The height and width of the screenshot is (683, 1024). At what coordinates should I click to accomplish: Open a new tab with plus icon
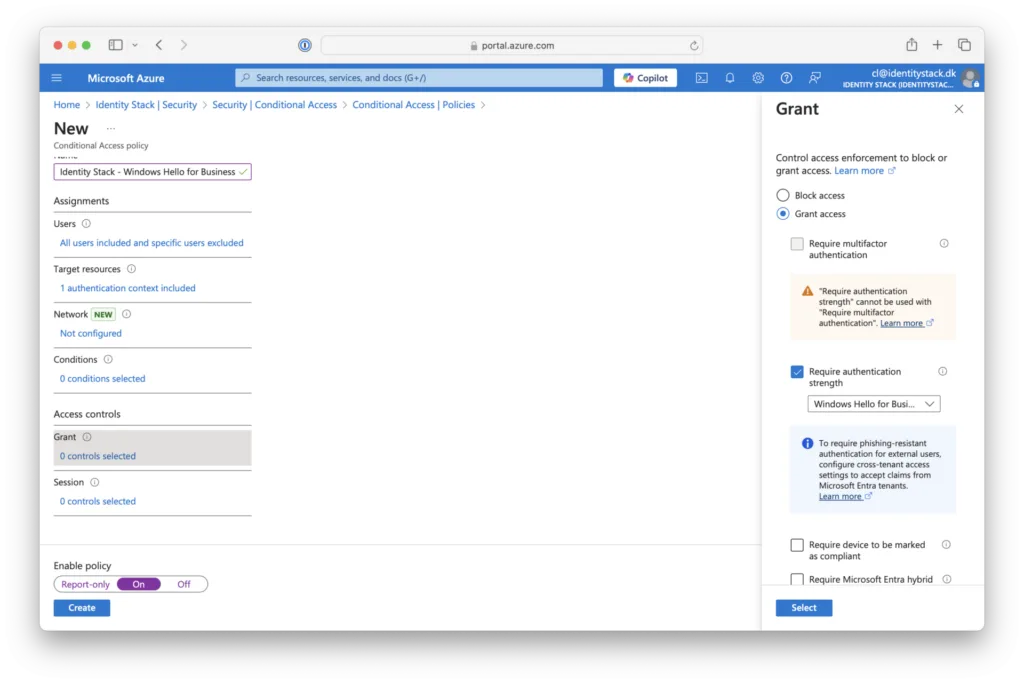point(937,44)
